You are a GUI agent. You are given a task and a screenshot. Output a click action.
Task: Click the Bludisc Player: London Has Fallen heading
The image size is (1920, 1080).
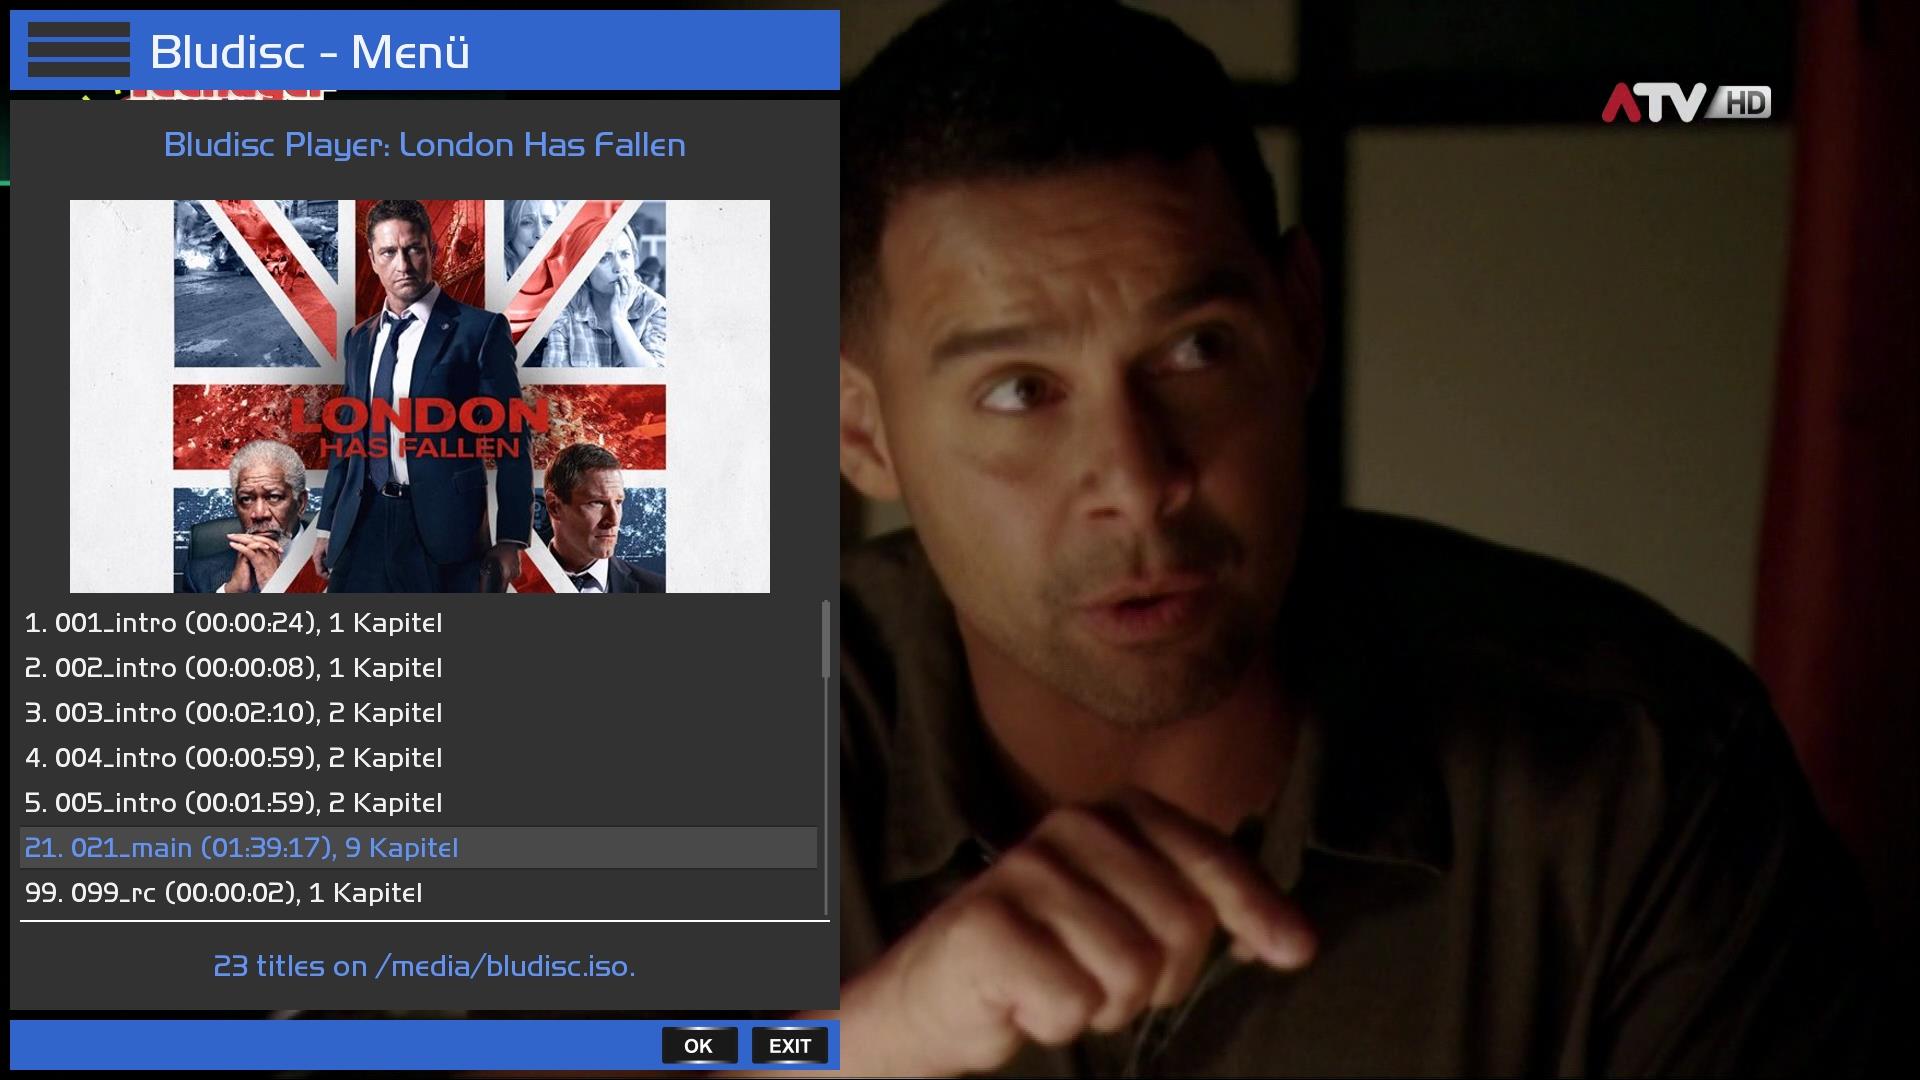click(x=424, y=145)
